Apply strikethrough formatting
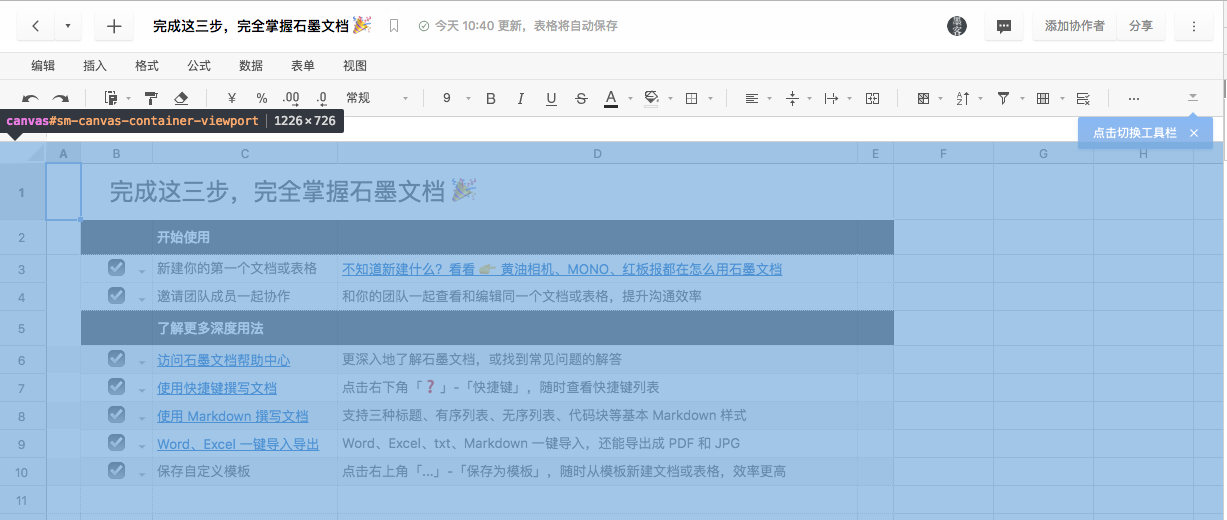1227x520 pixels. 581,98
